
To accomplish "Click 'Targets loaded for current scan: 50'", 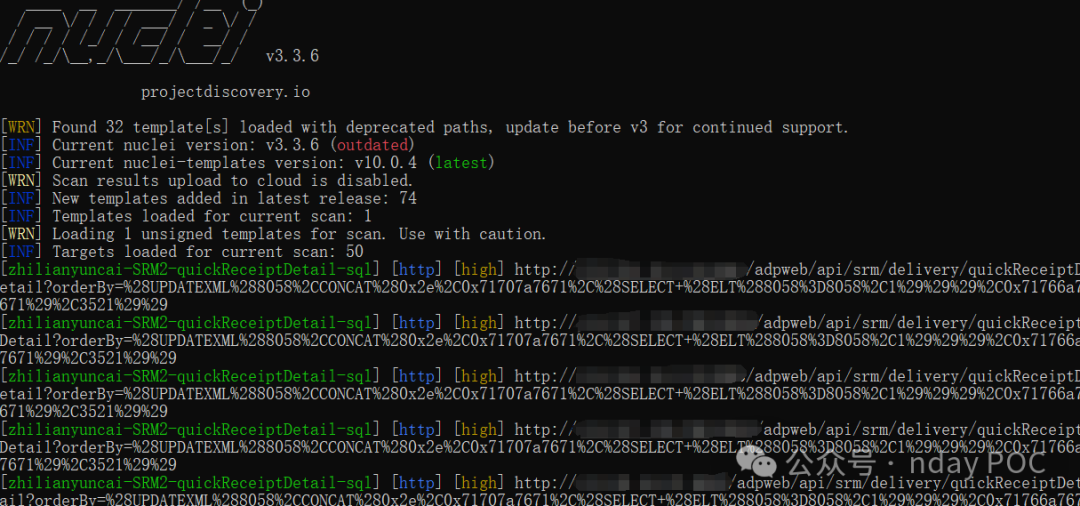I will [x=207, y=253].
